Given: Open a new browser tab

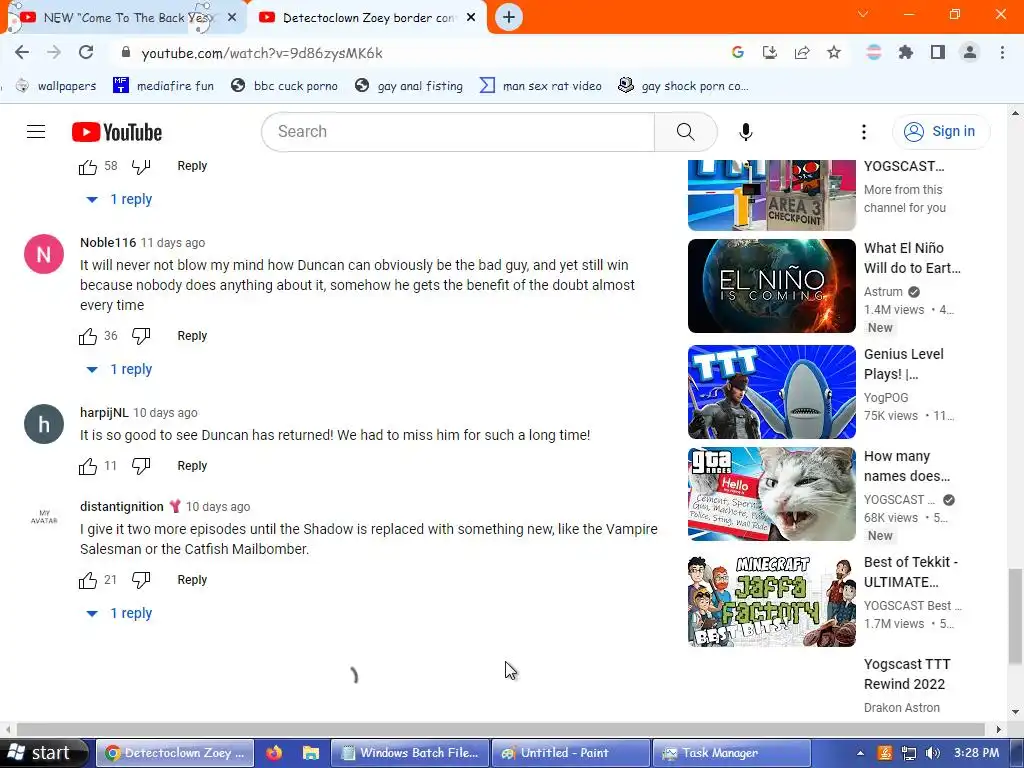Looking at the screenshot, I should (509, 18).
